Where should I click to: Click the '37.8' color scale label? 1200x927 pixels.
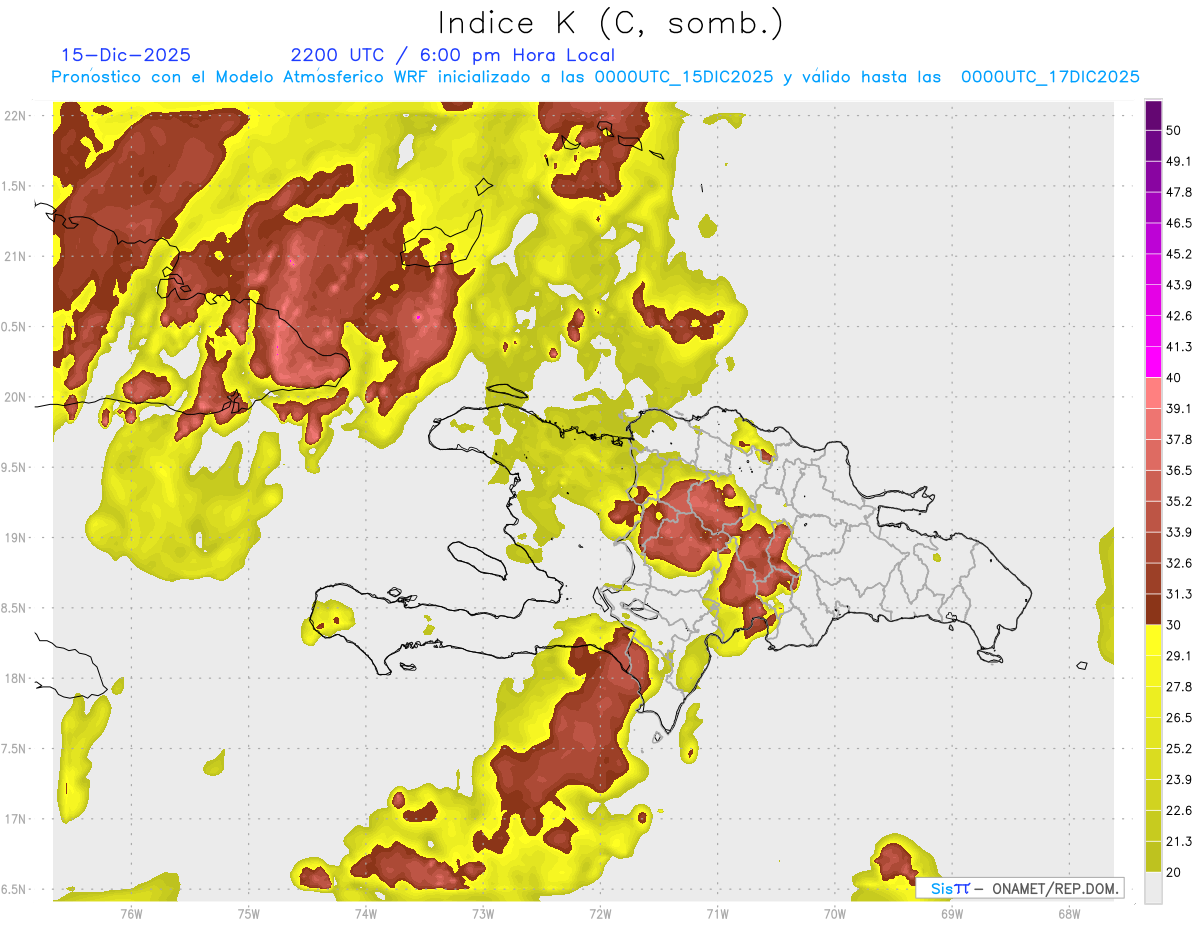[1178, 439]
